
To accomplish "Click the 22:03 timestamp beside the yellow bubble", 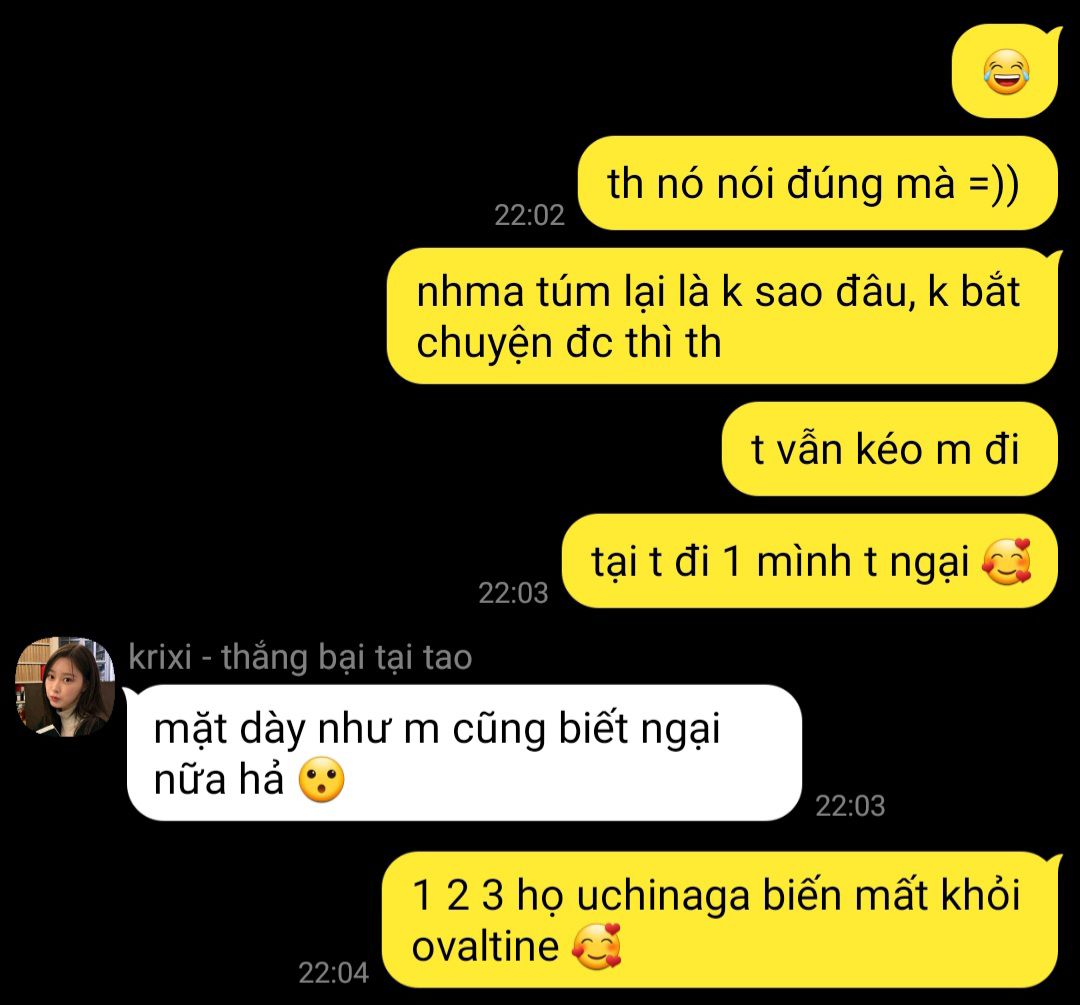I will pyautogui.click(x=513, y=593).
